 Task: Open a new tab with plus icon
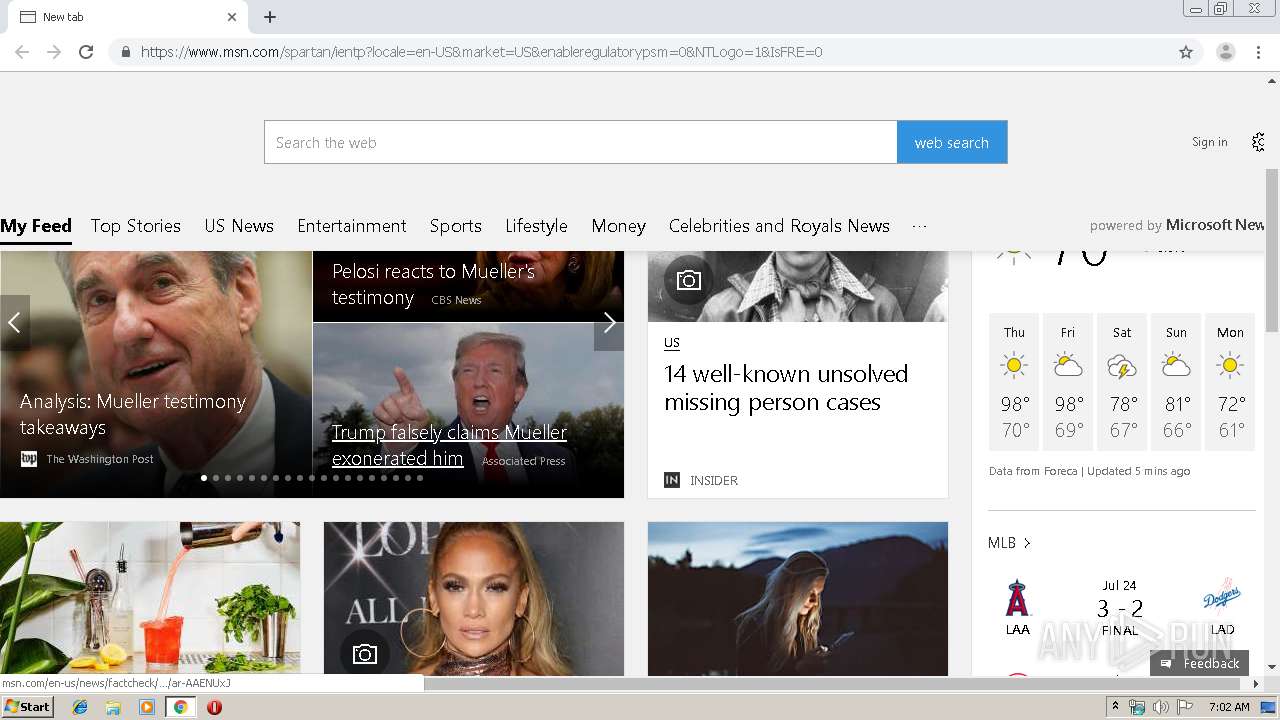pos(270,17)
